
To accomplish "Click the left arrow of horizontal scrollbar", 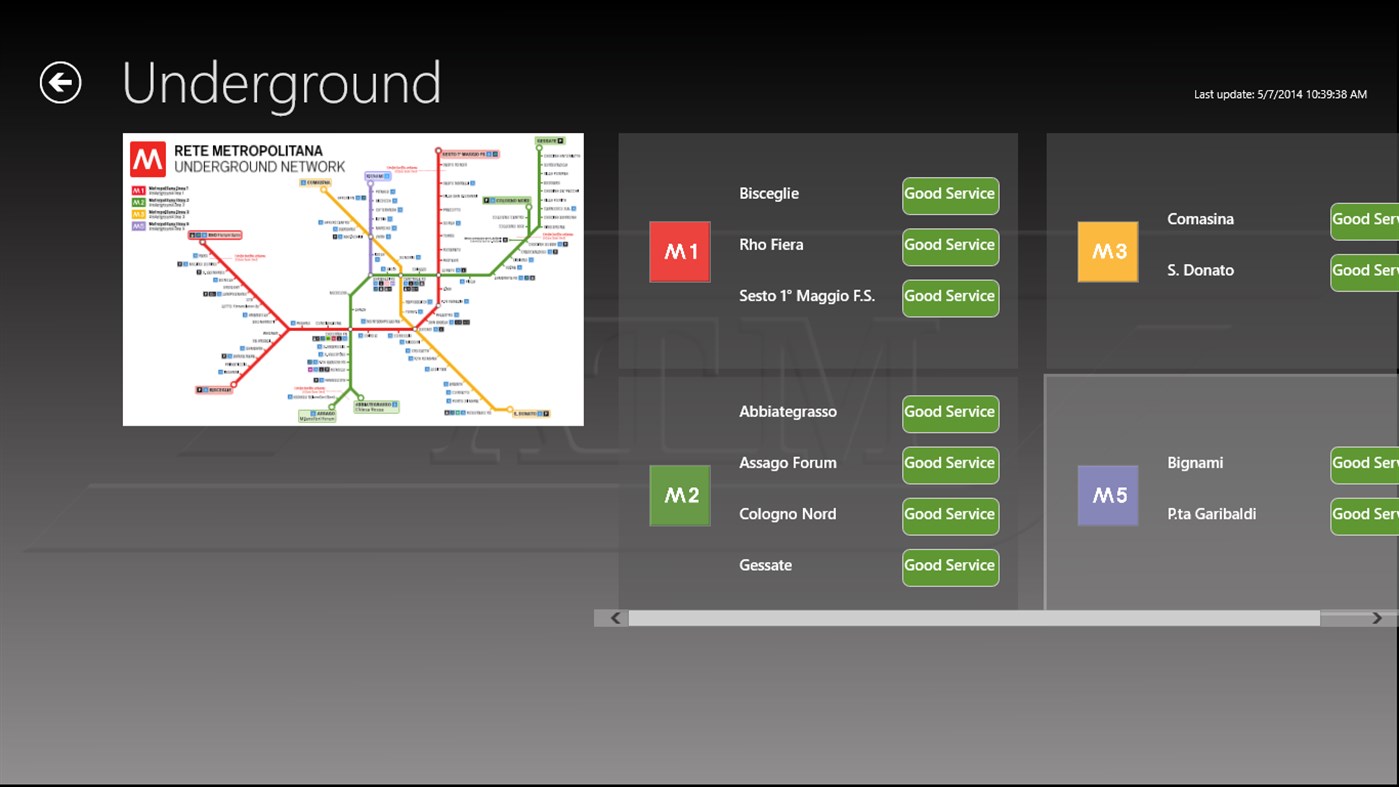I will pyautogui.click(x=615, y=618).
